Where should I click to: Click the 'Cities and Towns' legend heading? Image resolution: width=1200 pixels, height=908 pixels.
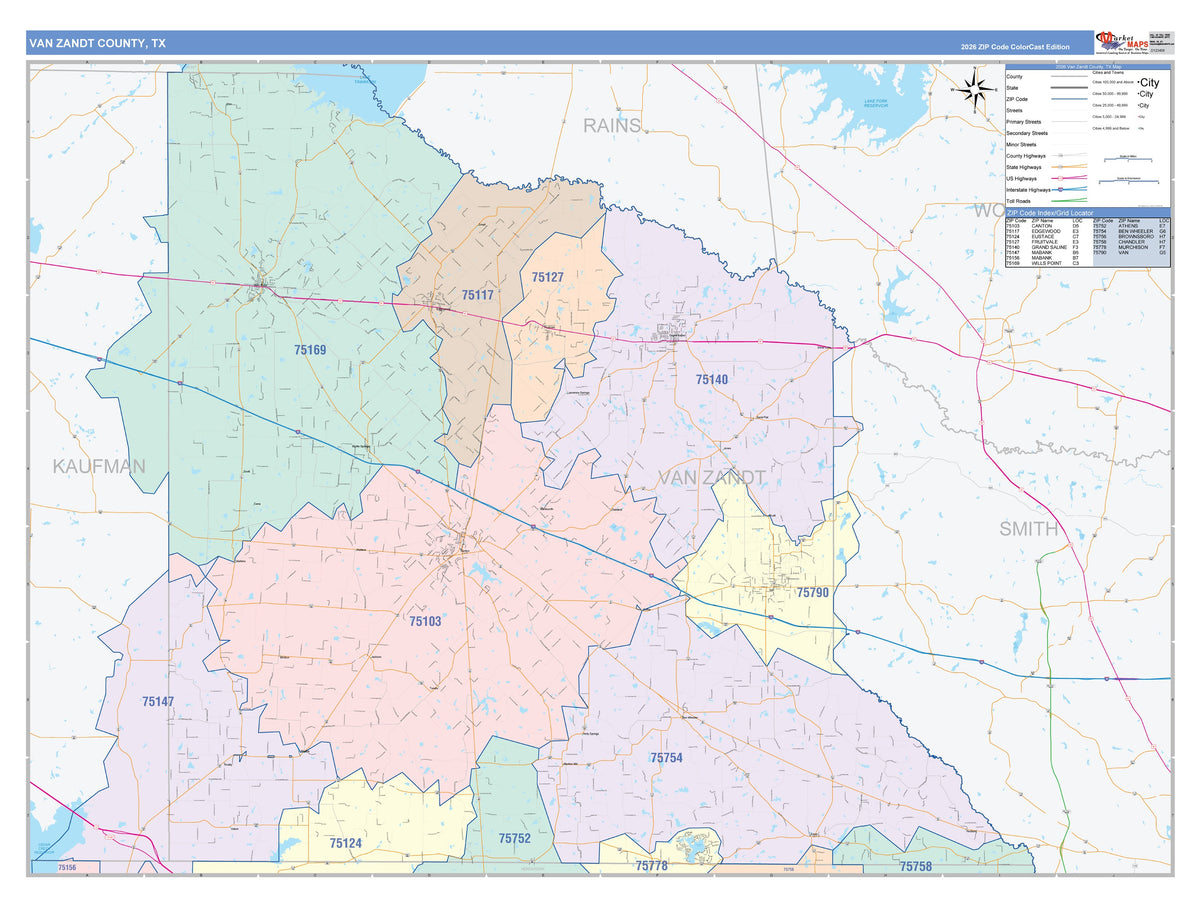tap(1108, 72)
